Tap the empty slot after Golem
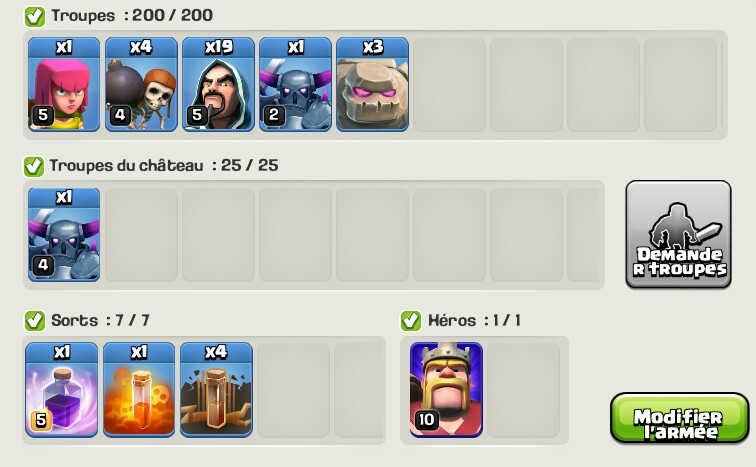 (x=449, y=84)
